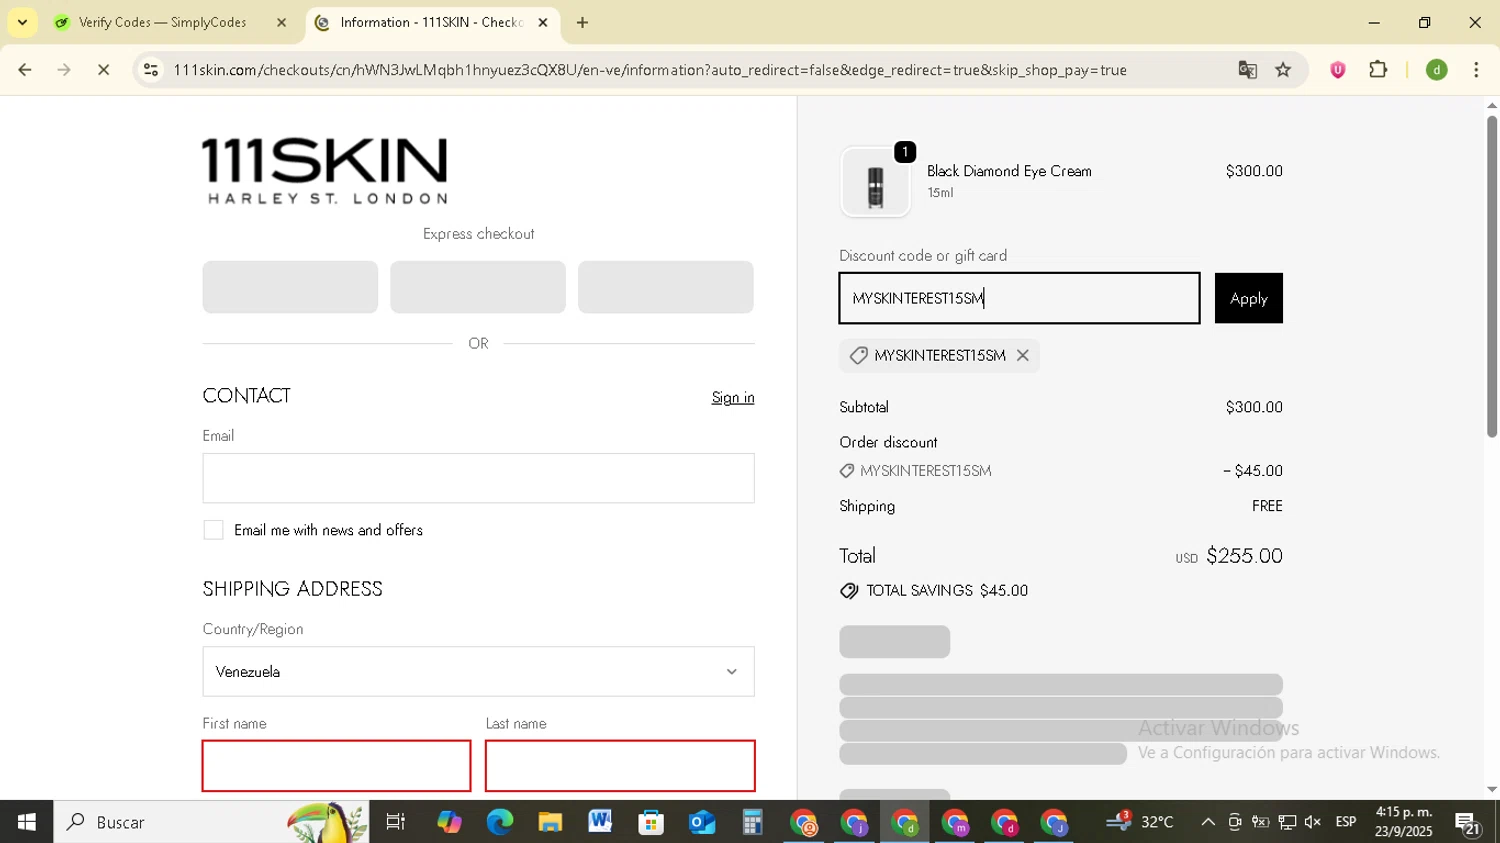
Task: Open the Windows Start menu
Action: tap(27, 822)
